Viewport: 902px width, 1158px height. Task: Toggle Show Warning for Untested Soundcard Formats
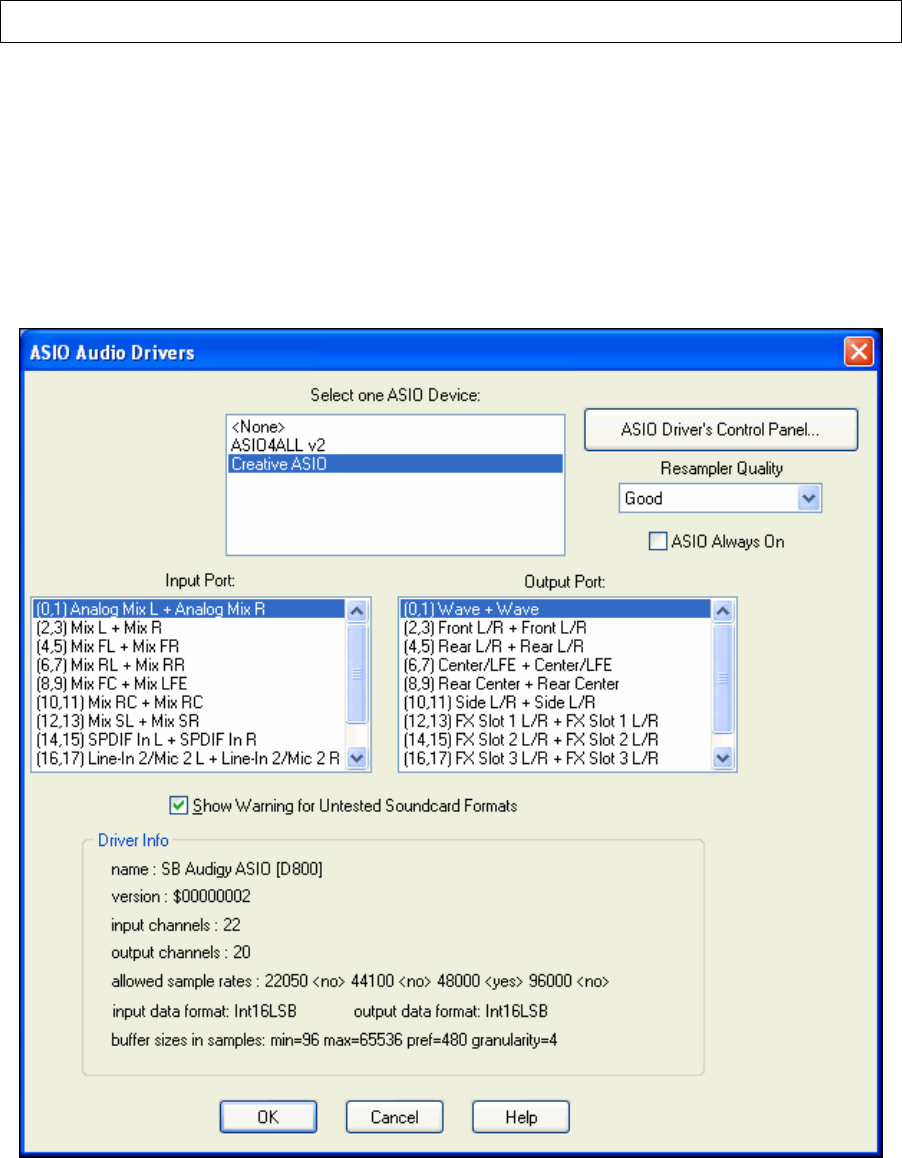[x=178, y=806]
